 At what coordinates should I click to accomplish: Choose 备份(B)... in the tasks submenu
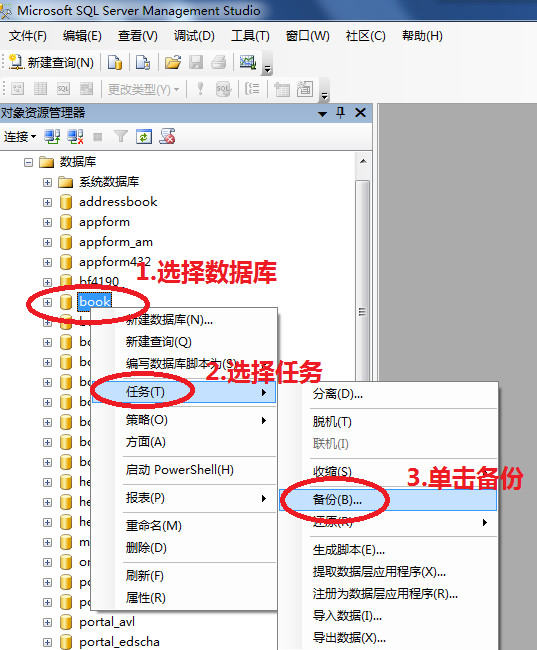(388, 500)
